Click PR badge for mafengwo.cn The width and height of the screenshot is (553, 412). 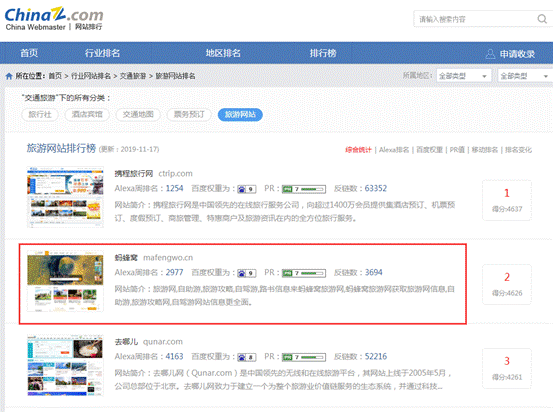click(304, 273)
